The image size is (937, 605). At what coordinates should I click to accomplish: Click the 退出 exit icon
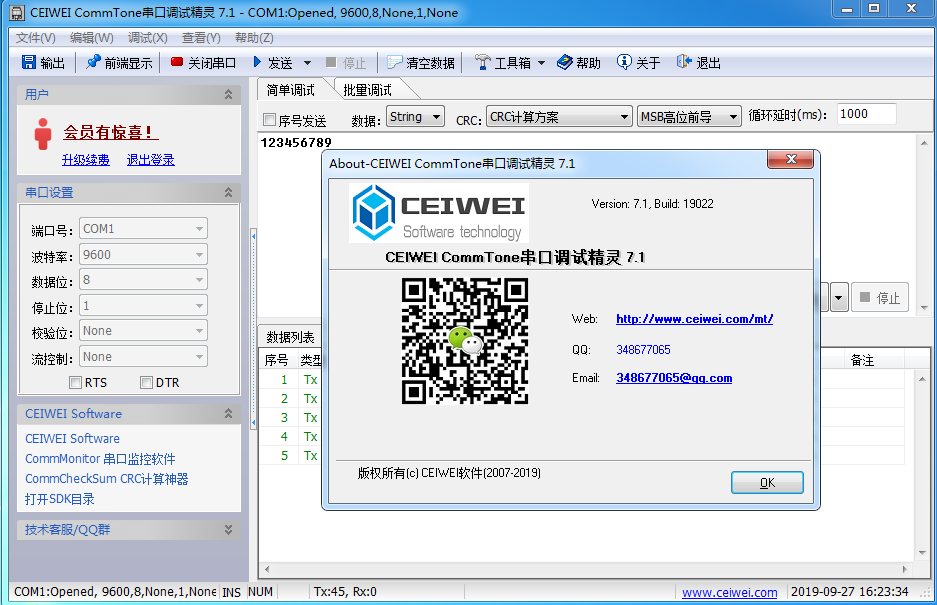coord(684,62)
